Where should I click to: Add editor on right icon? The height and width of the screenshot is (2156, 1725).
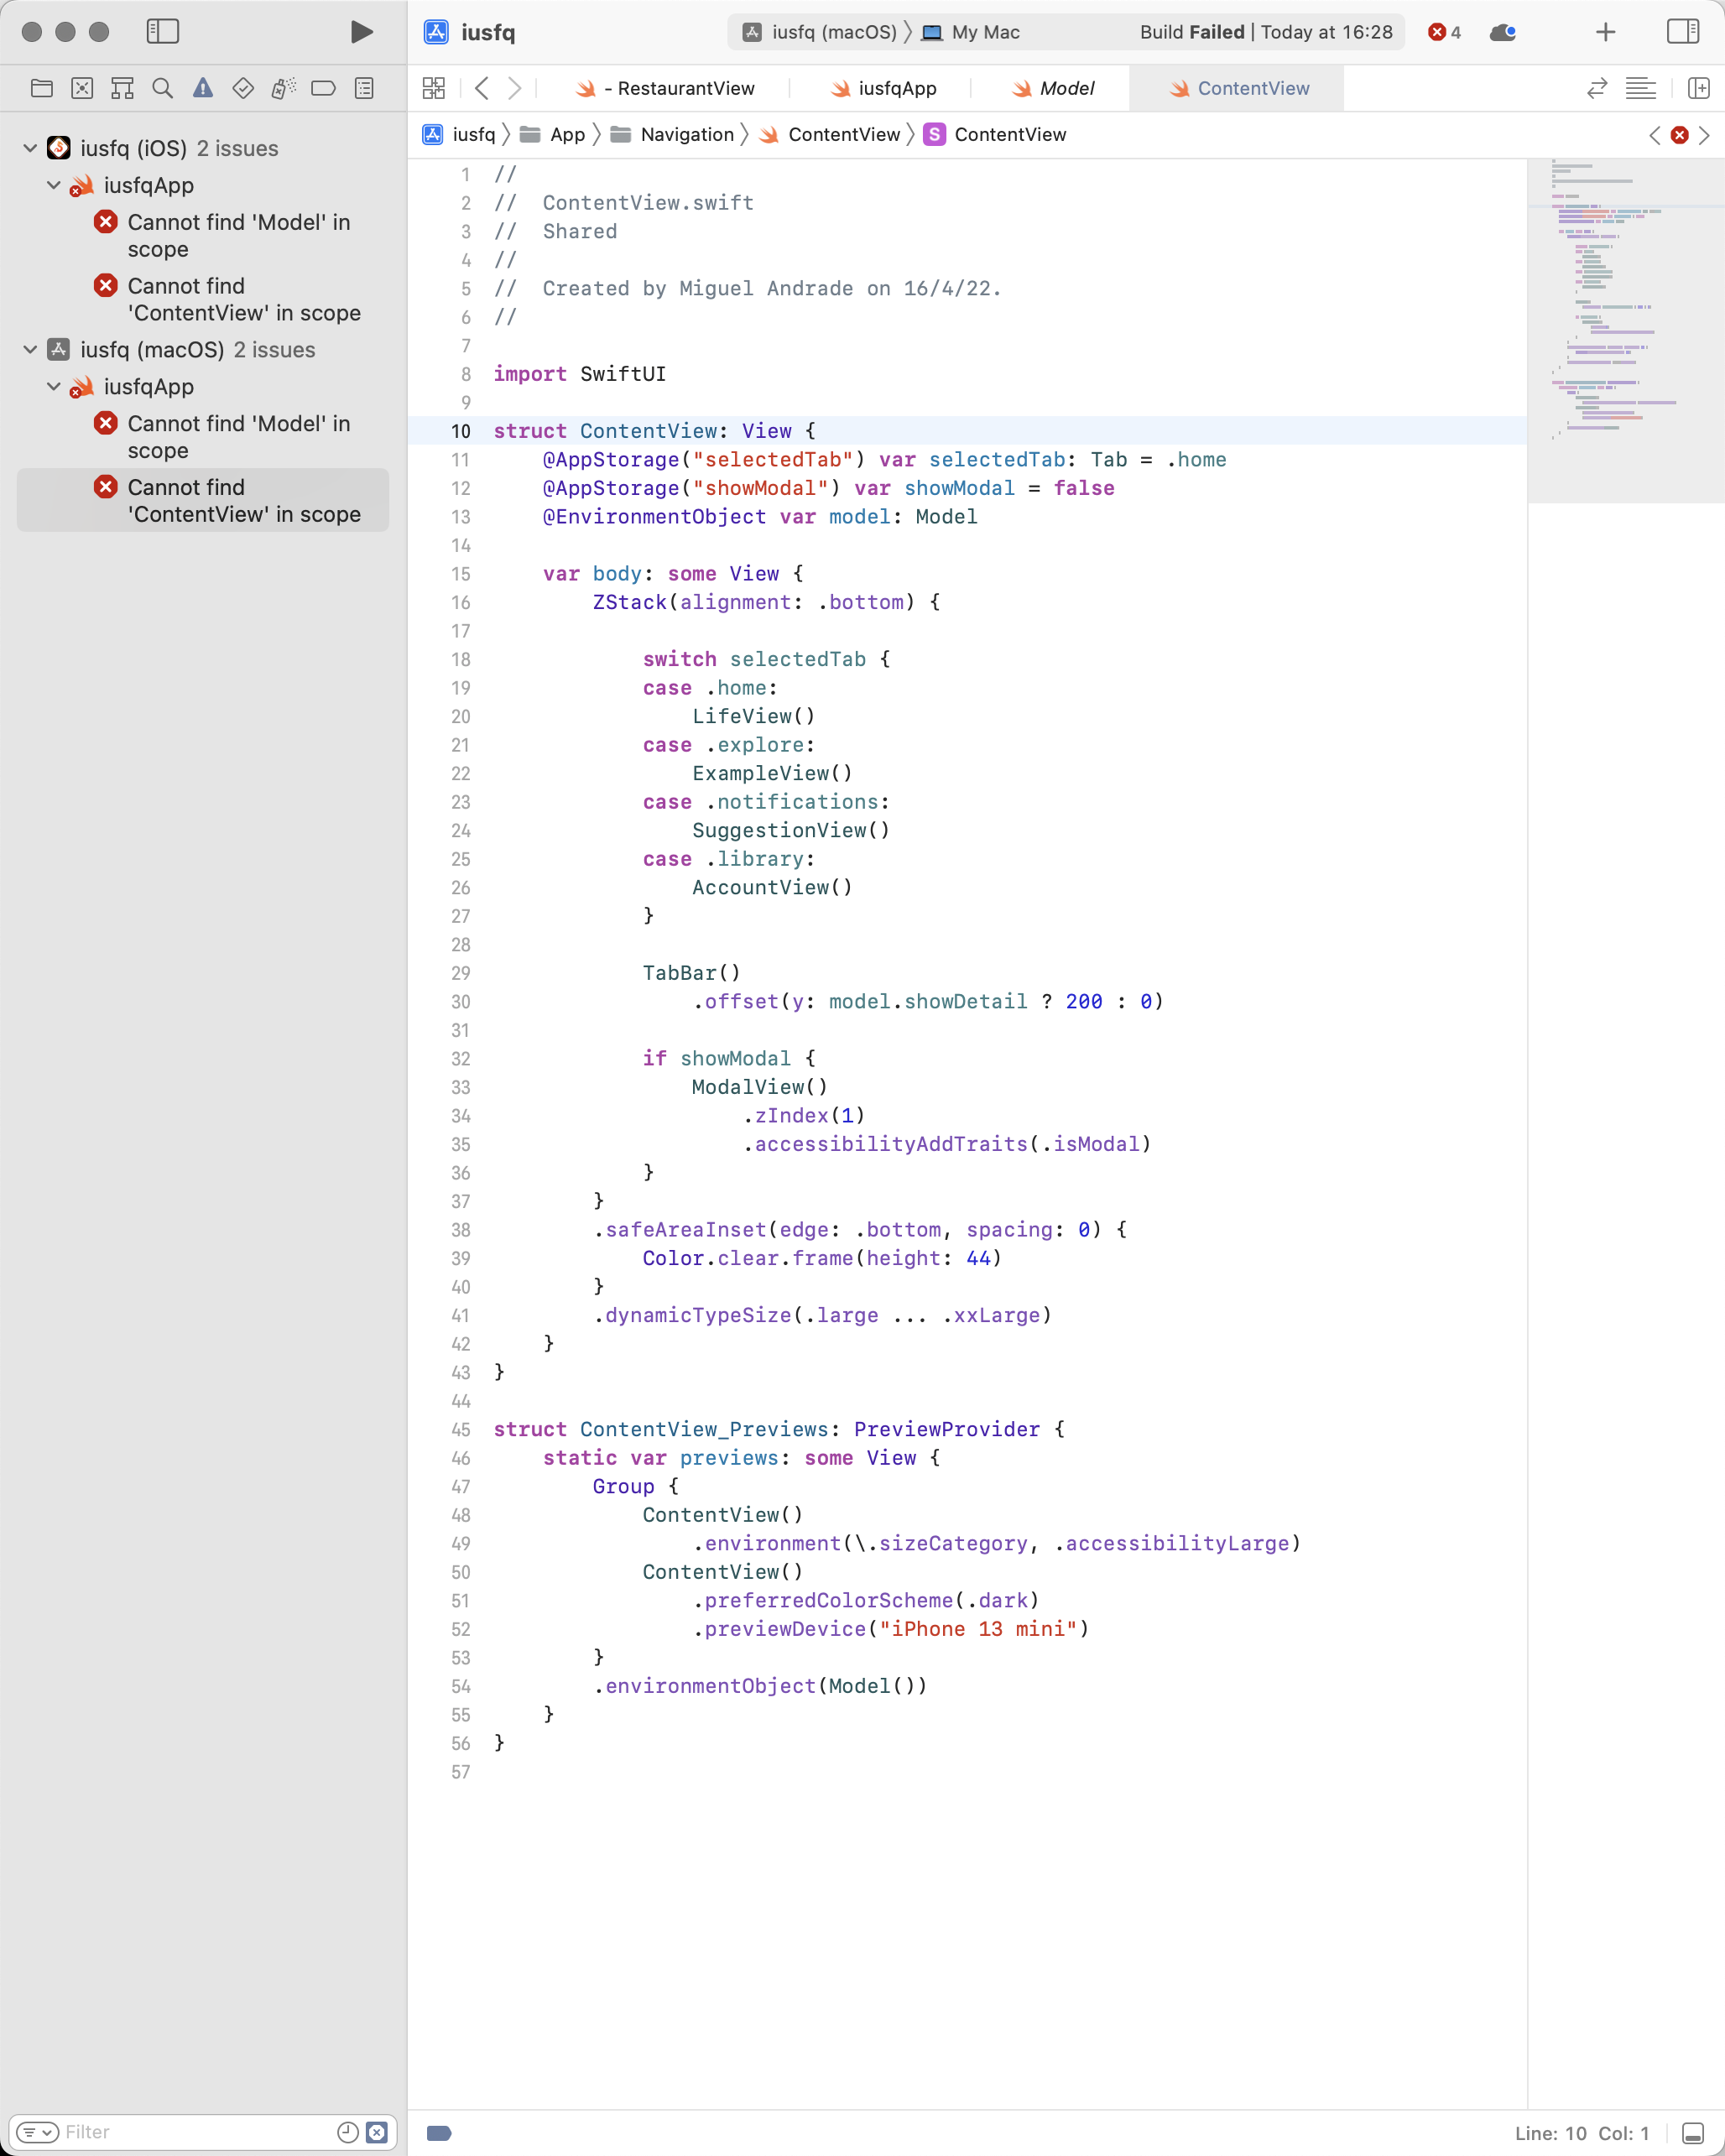[x=1697, y=88]
